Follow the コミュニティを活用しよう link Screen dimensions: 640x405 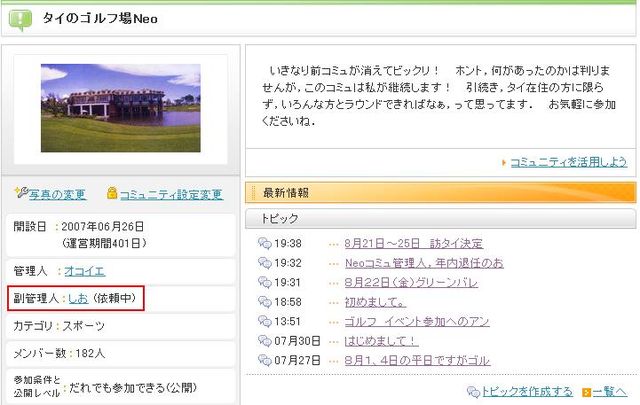[x=568, y=162]
